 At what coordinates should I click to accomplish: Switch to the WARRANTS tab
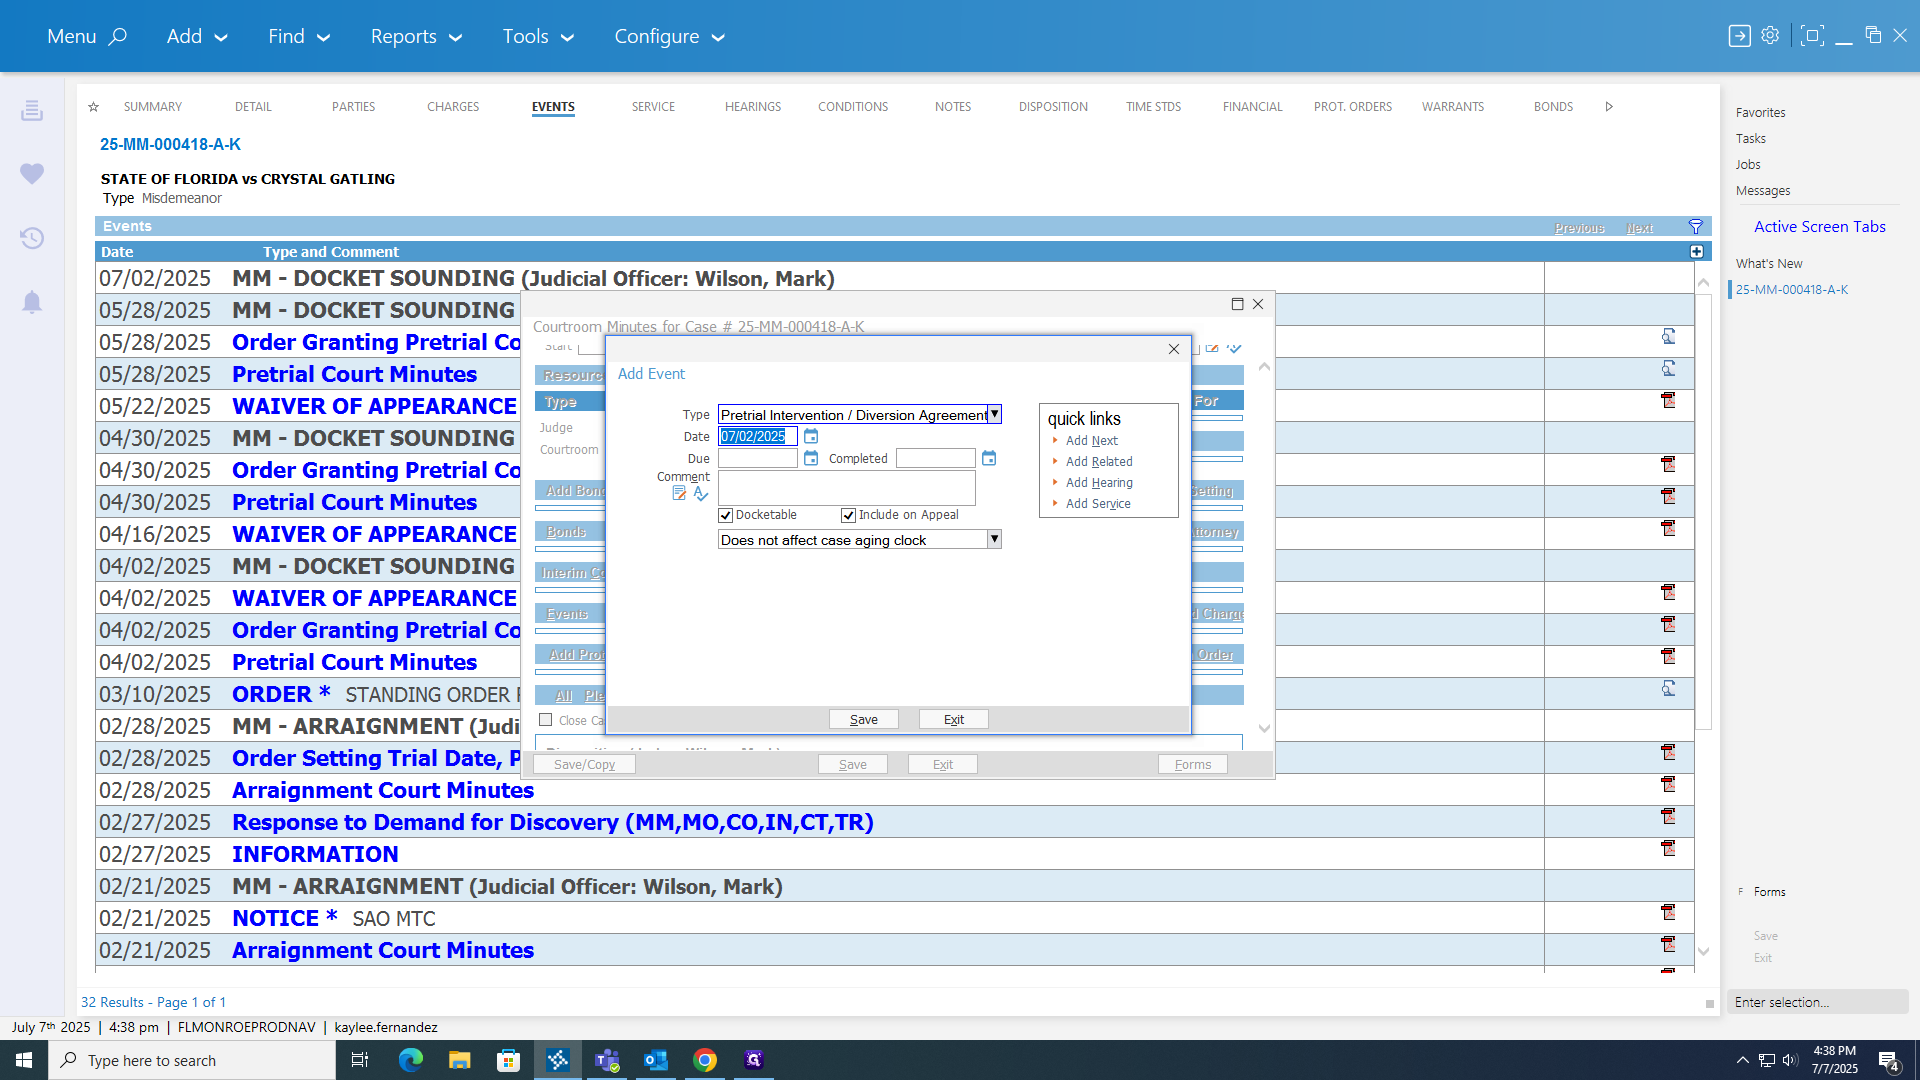pyautogui.click(x=1453, y=107)
